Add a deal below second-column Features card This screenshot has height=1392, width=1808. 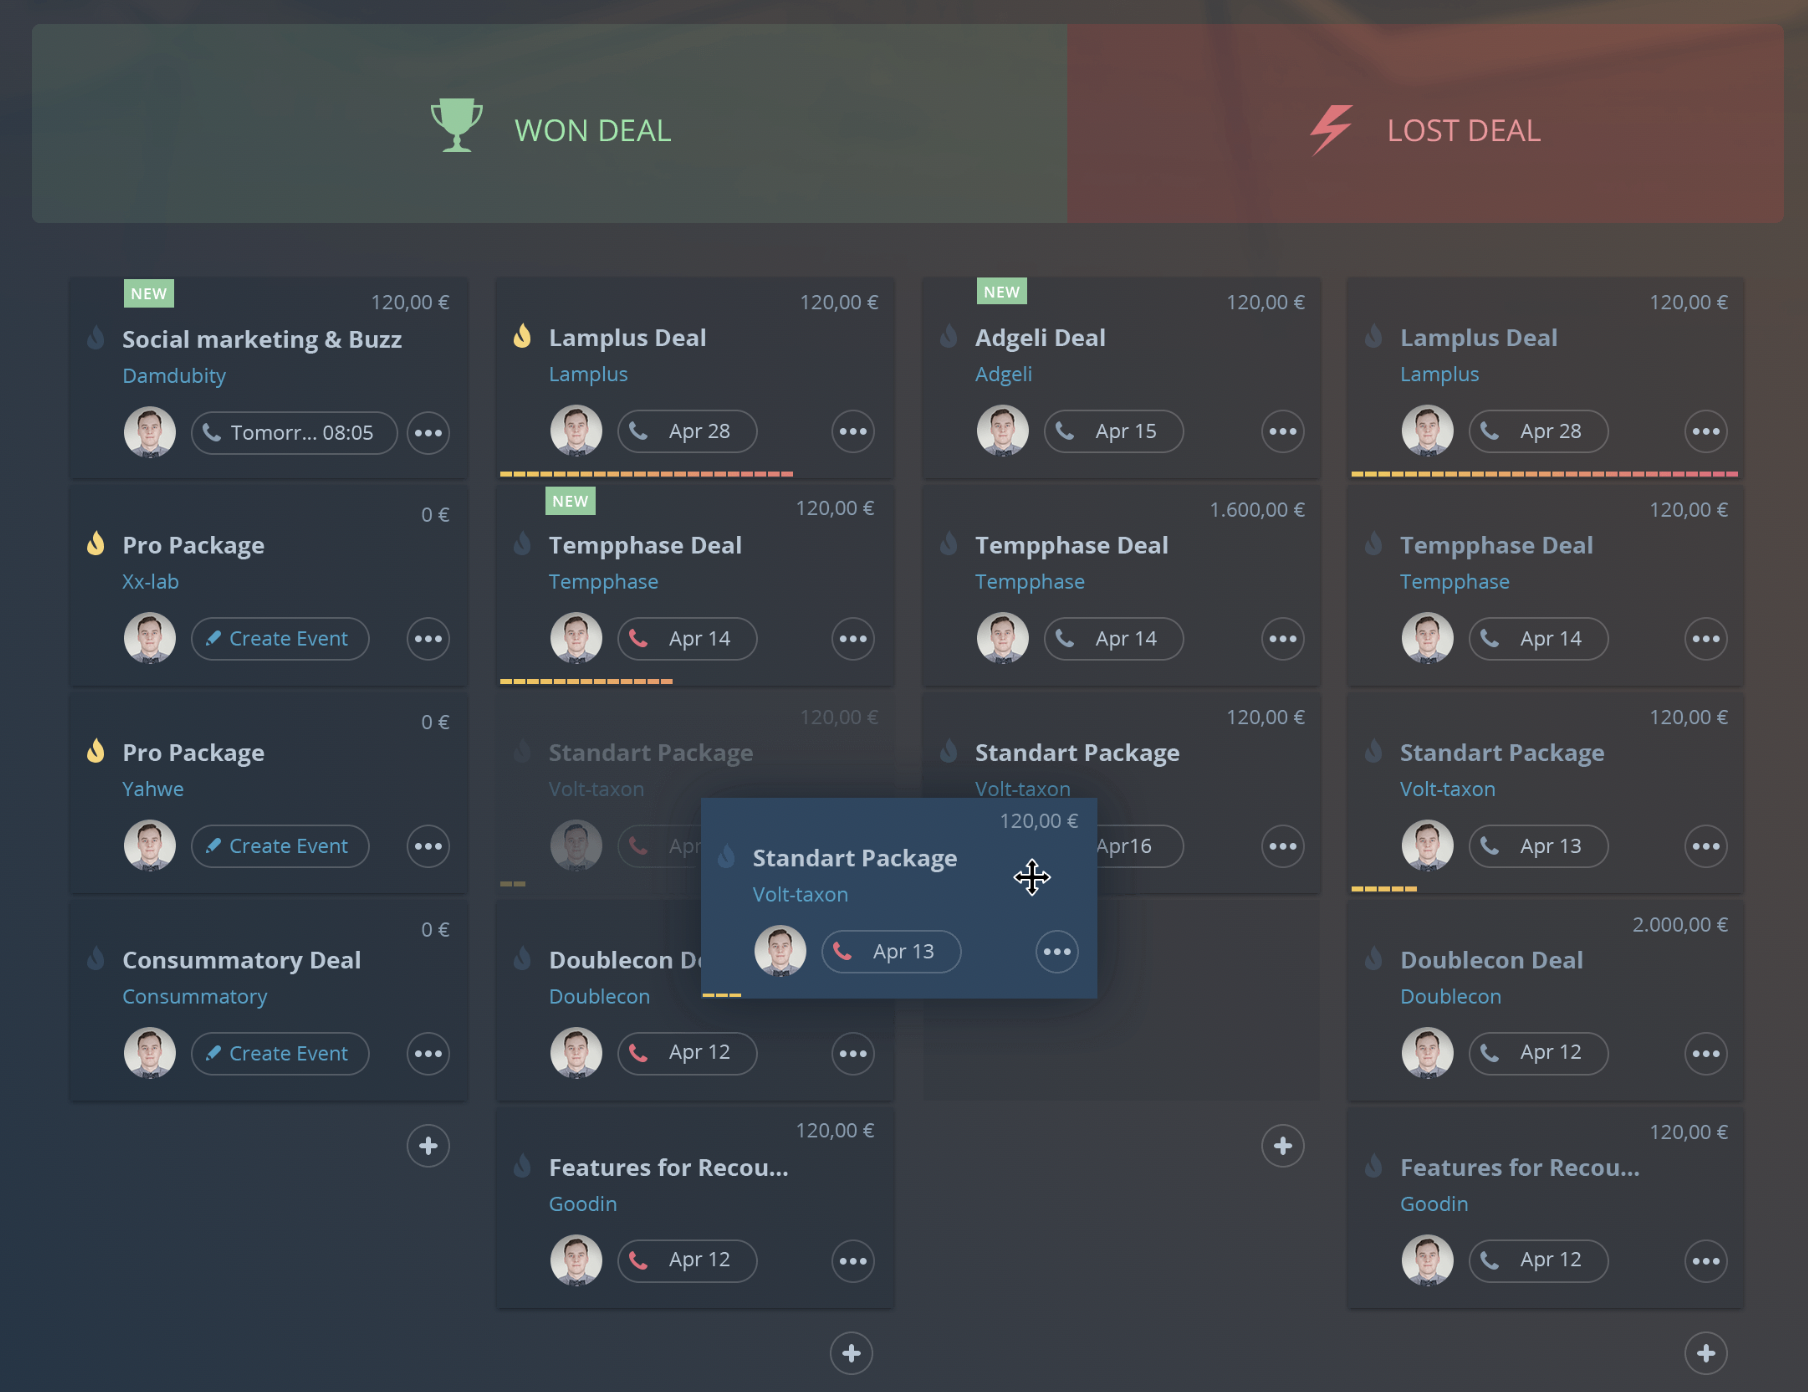[852, 1353]
